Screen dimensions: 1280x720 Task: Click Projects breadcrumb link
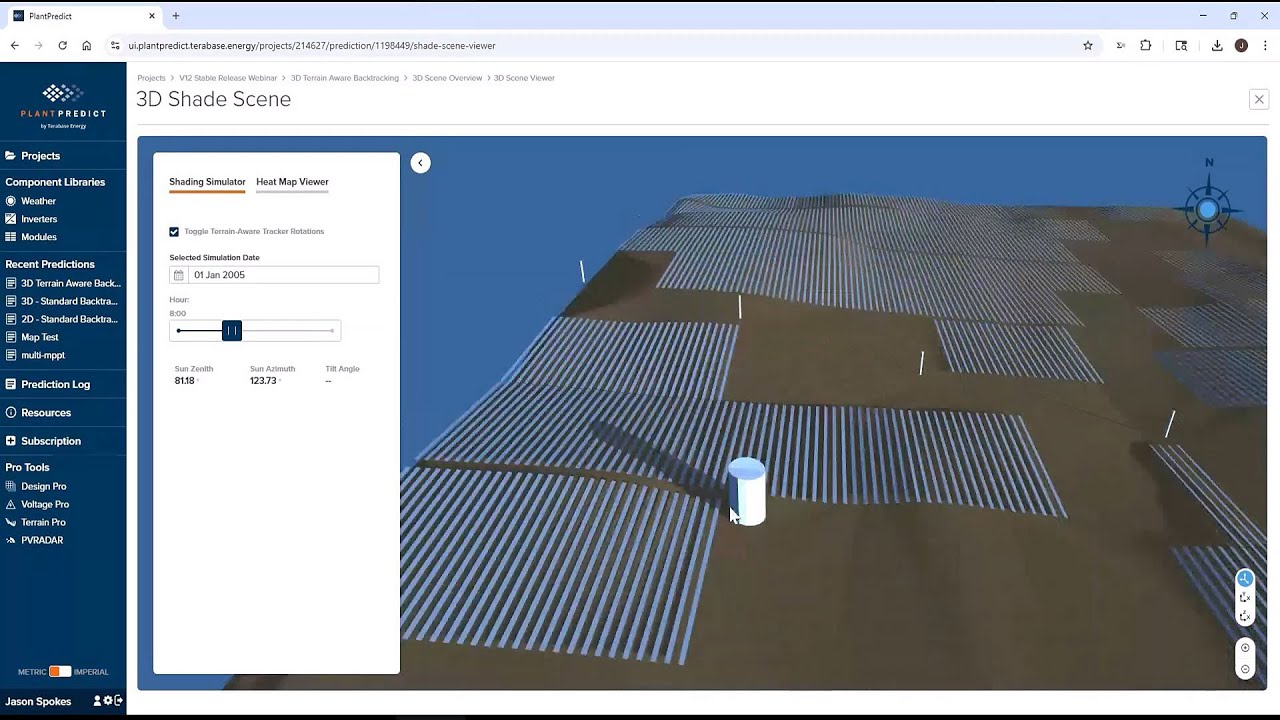point(151,78)
